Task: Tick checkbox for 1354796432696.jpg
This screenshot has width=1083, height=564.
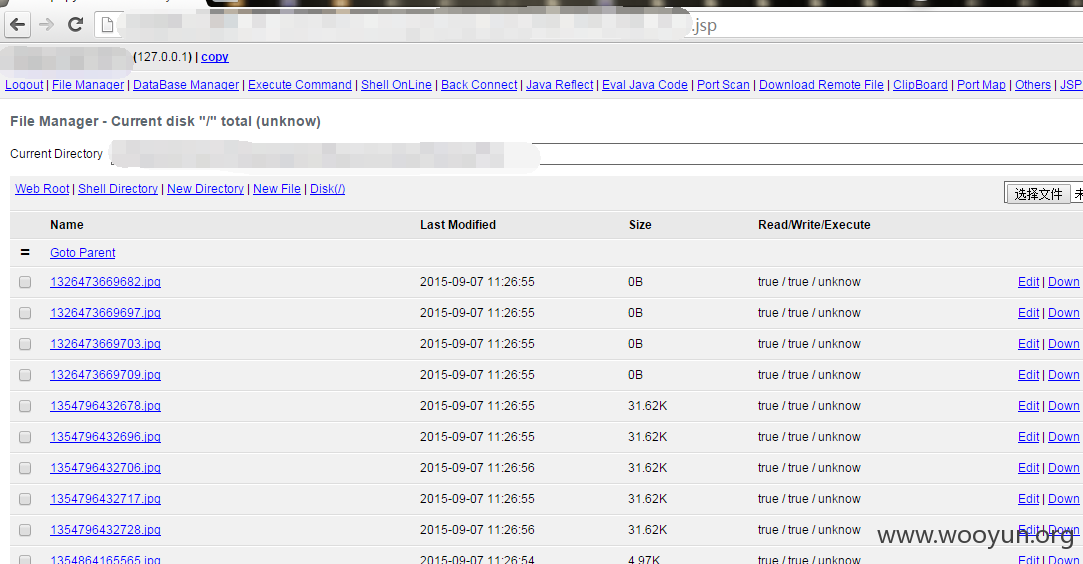Action: coord(25,437)
